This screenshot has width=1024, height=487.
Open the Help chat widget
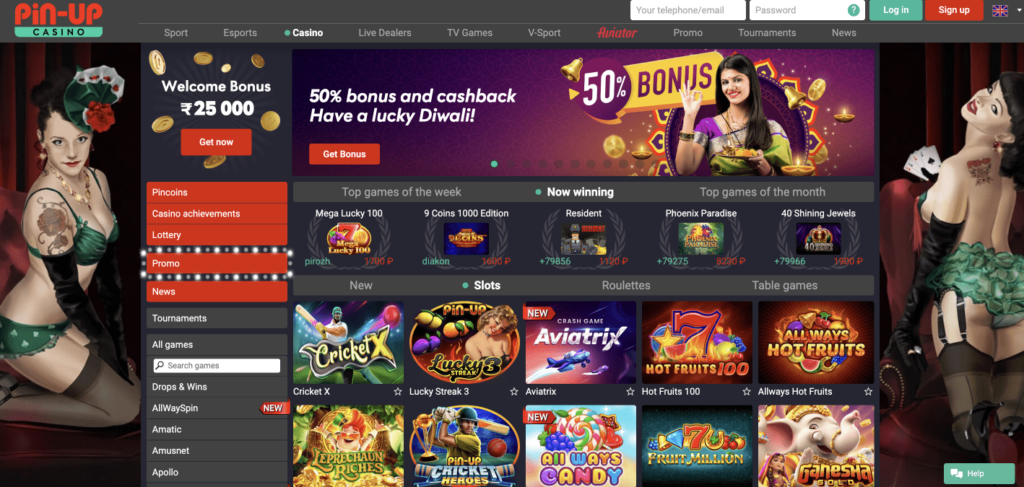point(979,473)
